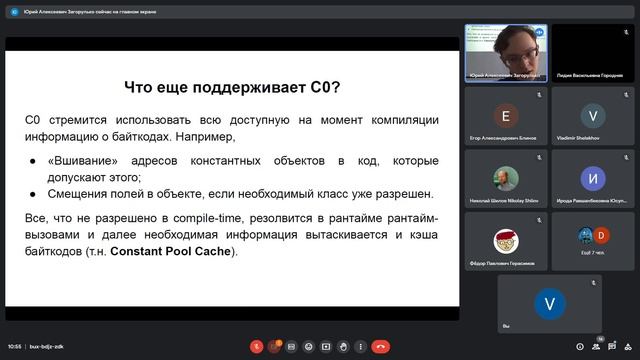Click the large blue V avatar in 'Вы' tile
The image size is (640, 360).
pyautogui.click(x=550, y=304)
